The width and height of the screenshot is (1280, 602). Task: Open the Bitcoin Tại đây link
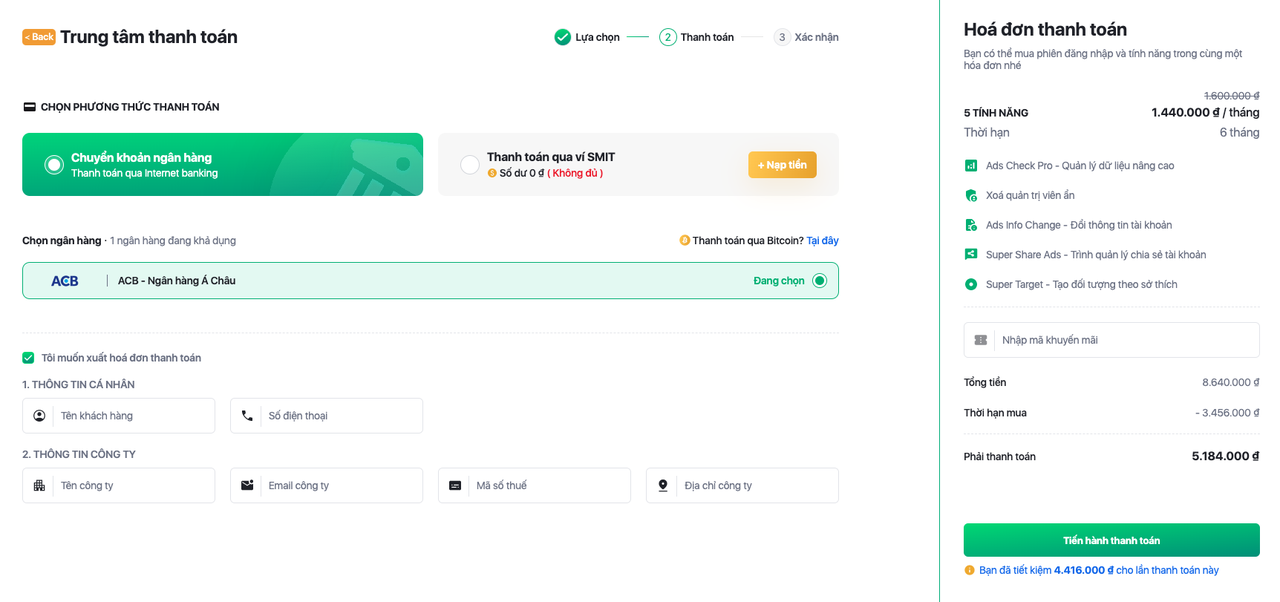click(x=822, y=241)
